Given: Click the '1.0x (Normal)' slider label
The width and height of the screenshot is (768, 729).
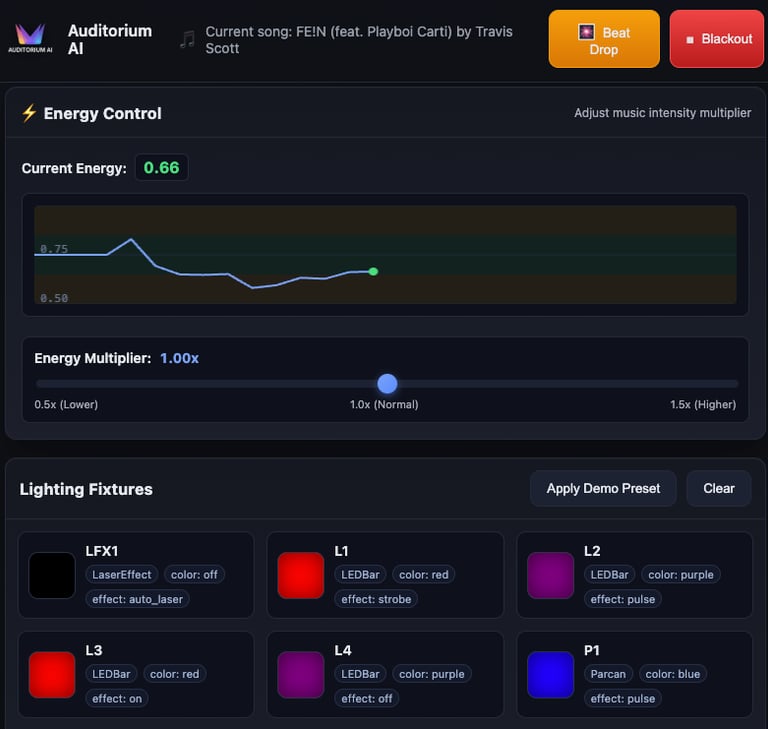Looking at the screenshot, I should 384,405.
